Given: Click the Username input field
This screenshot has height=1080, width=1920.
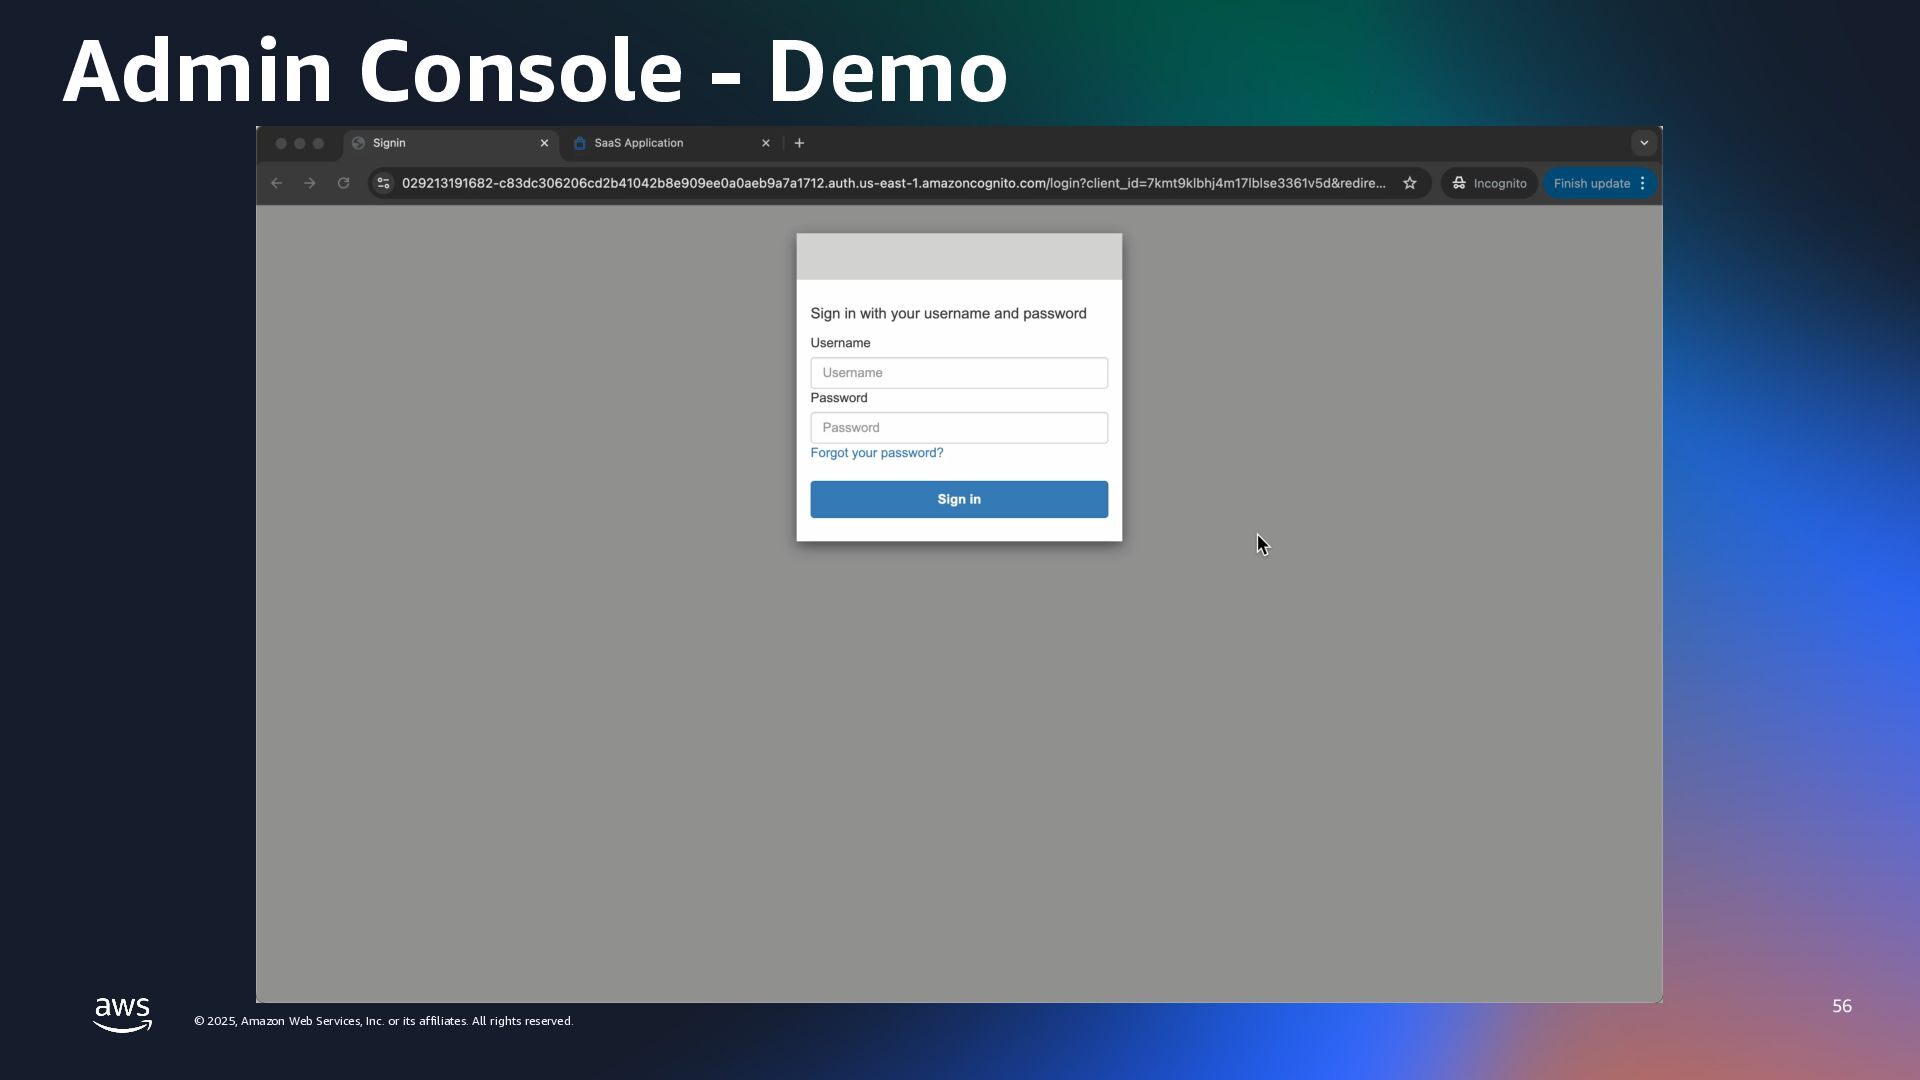Looking at the screenshot, I should pyautogui.click(x=958, y=373).
